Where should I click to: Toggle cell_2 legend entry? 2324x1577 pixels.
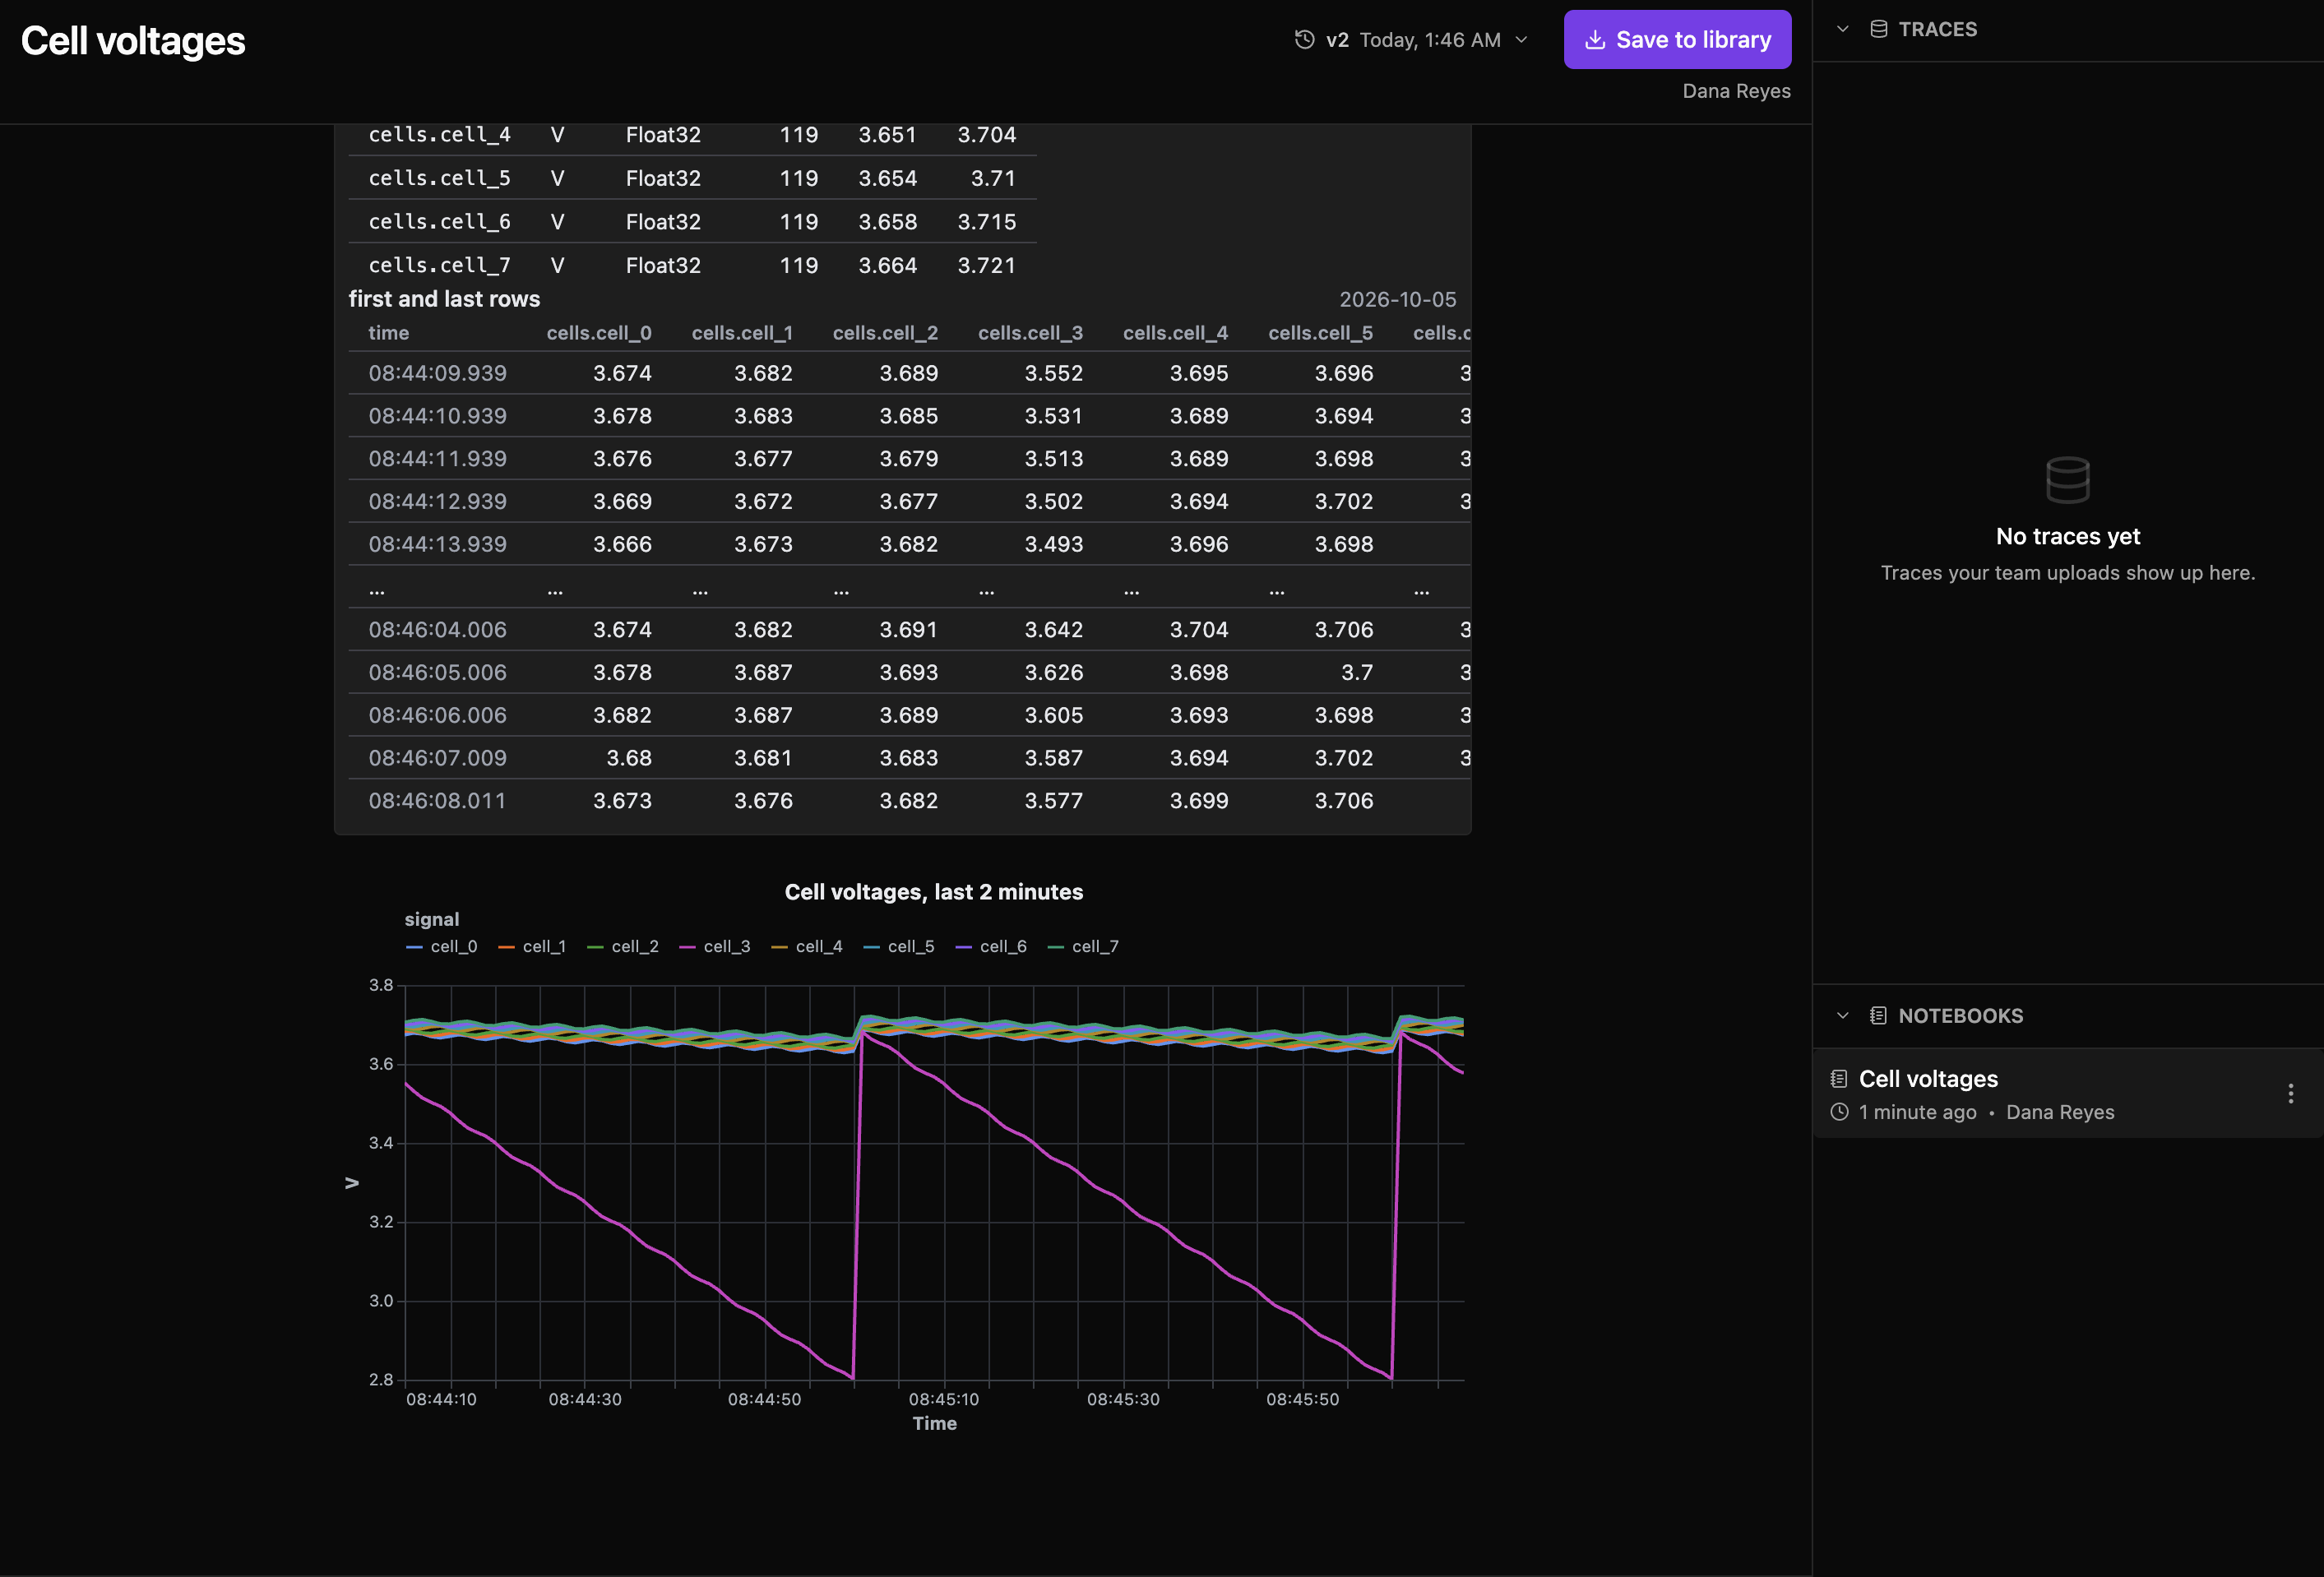click(622, 947)
